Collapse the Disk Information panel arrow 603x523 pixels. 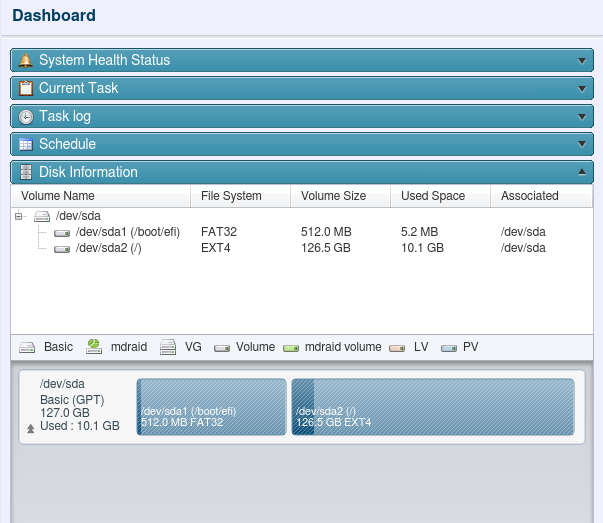click(582, 172)
